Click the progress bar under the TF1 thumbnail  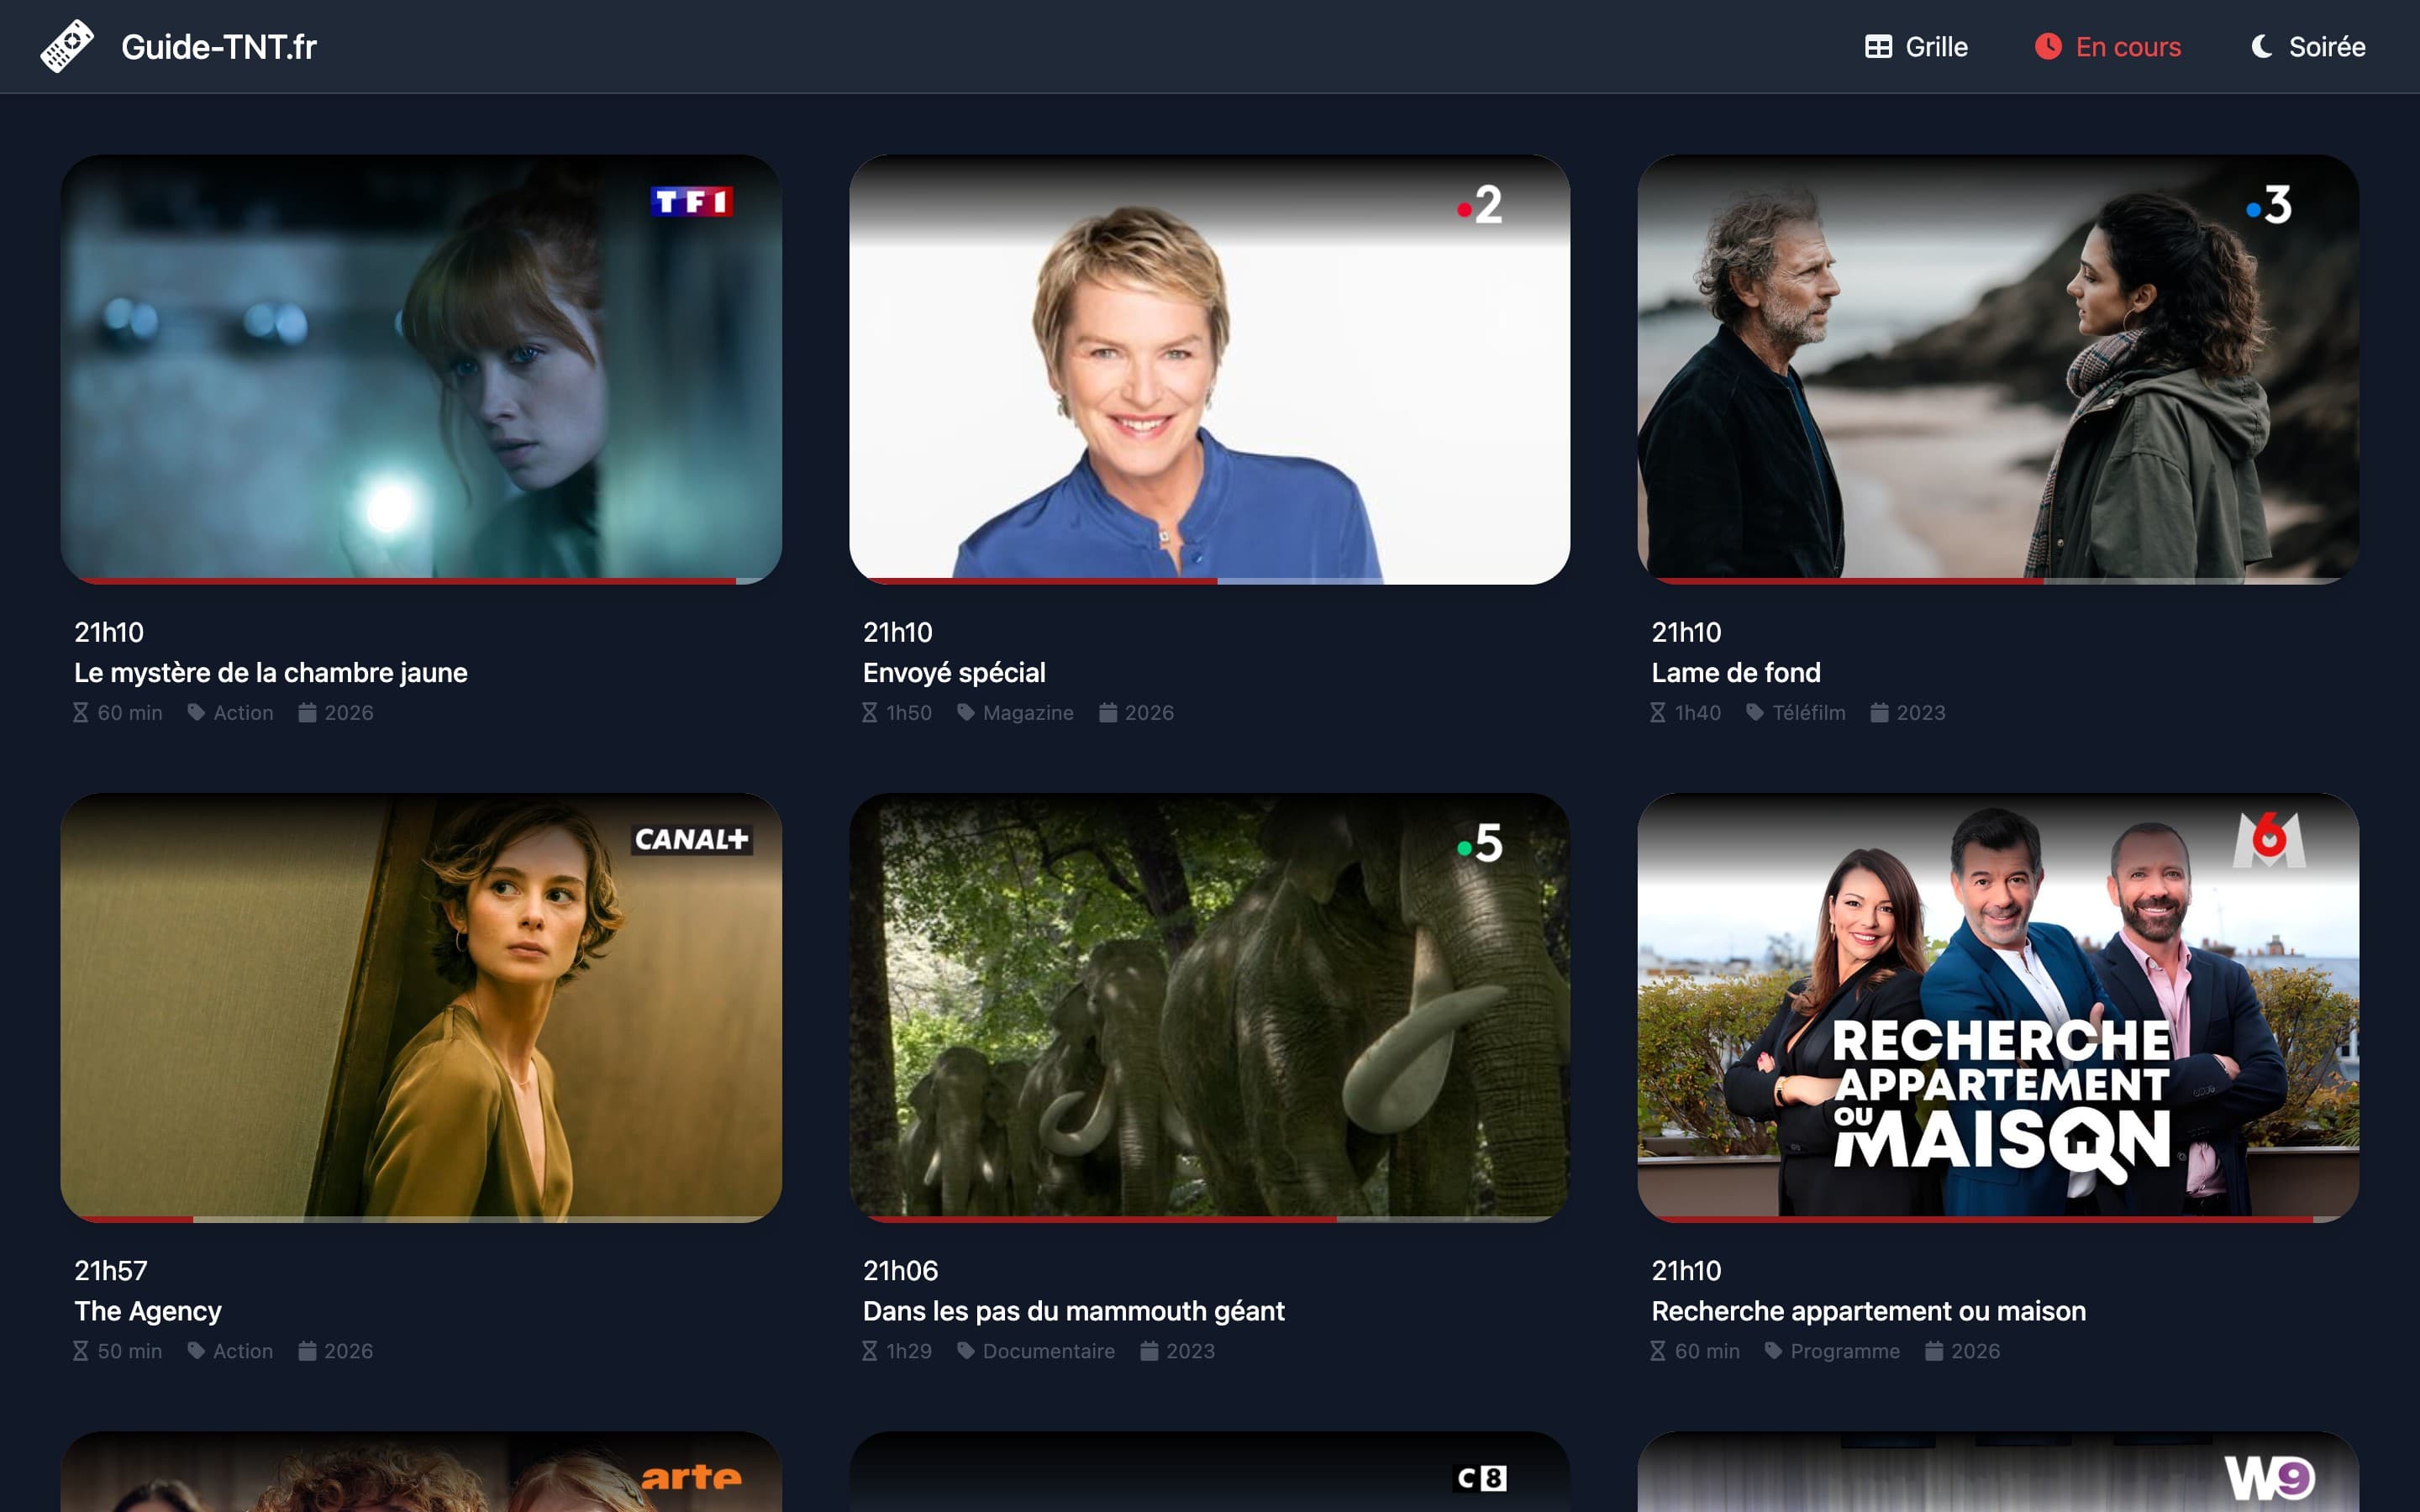click(421, 581)
